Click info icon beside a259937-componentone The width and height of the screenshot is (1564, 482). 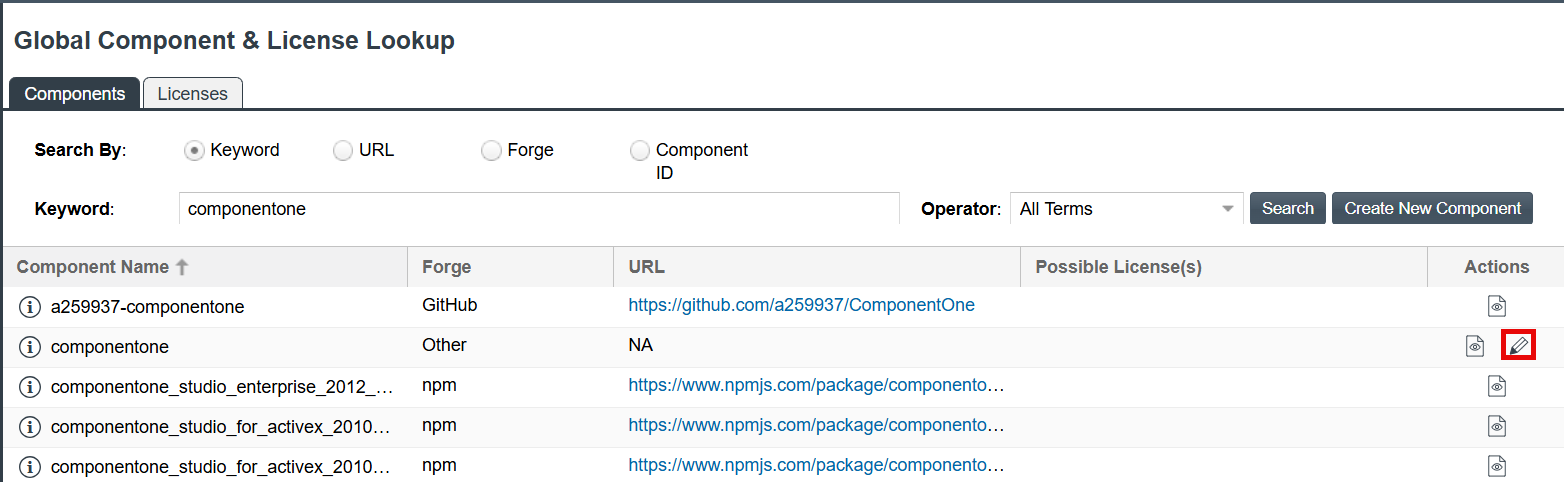30,307
